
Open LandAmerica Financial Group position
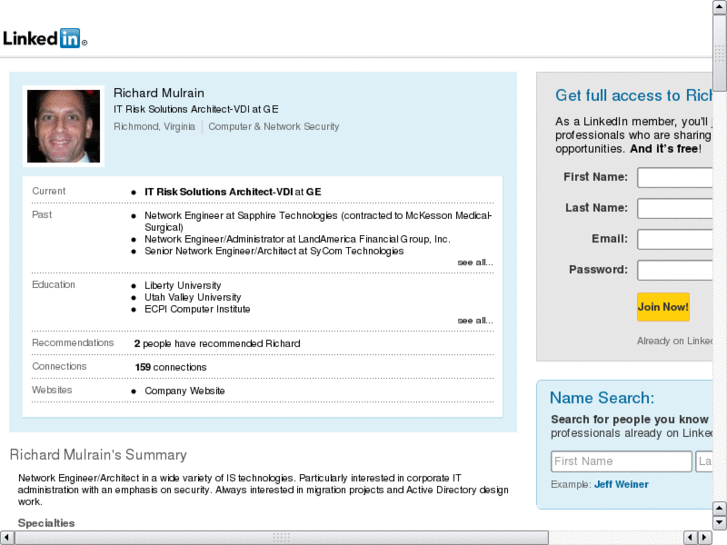[297, 239]
